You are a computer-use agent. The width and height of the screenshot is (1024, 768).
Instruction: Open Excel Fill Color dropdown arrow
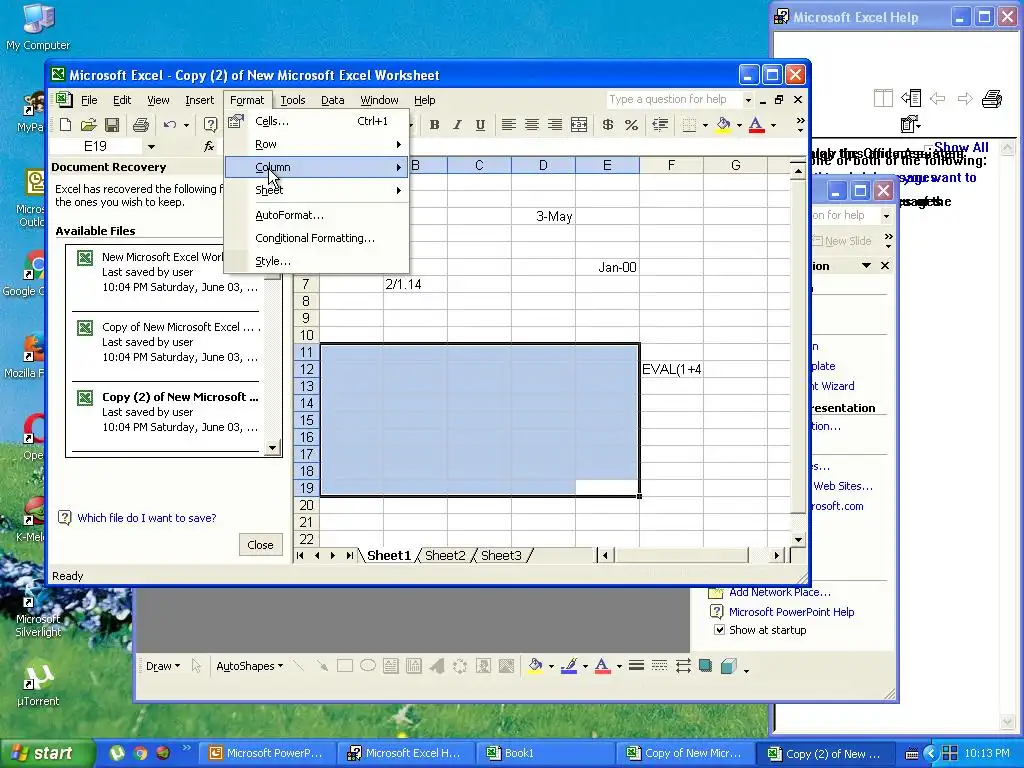739,125
